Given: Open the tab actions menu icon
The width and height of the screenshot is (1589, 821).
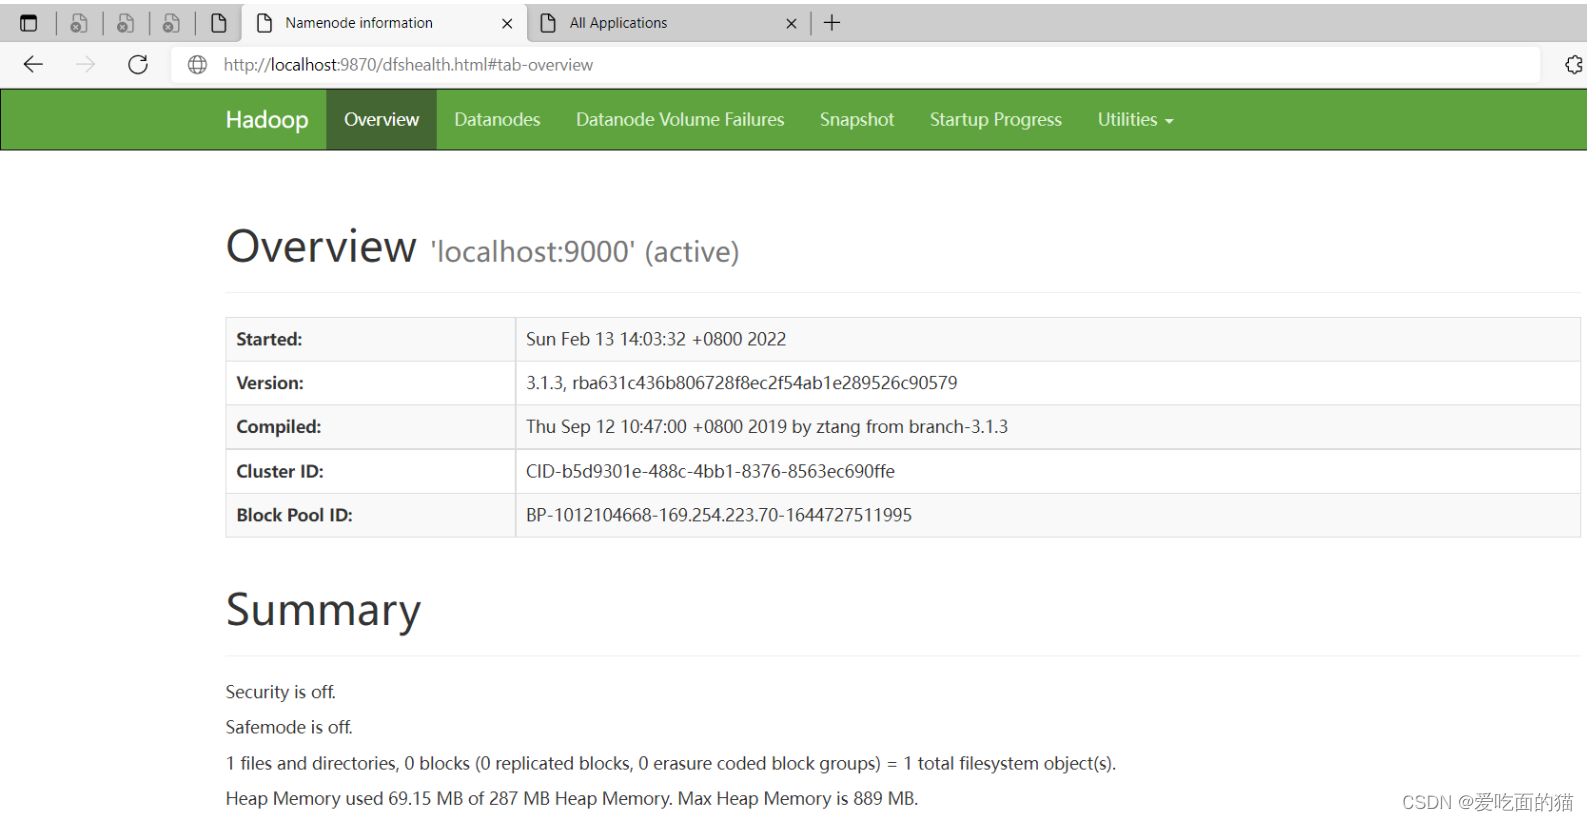Looking at the screenshot, I should tap(29, 23).
